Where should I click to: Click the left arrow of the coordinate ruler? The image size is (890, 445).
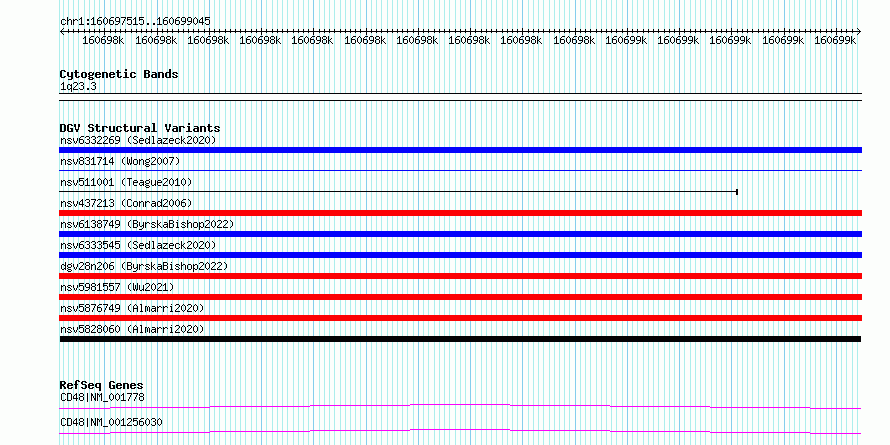(62, 32)
